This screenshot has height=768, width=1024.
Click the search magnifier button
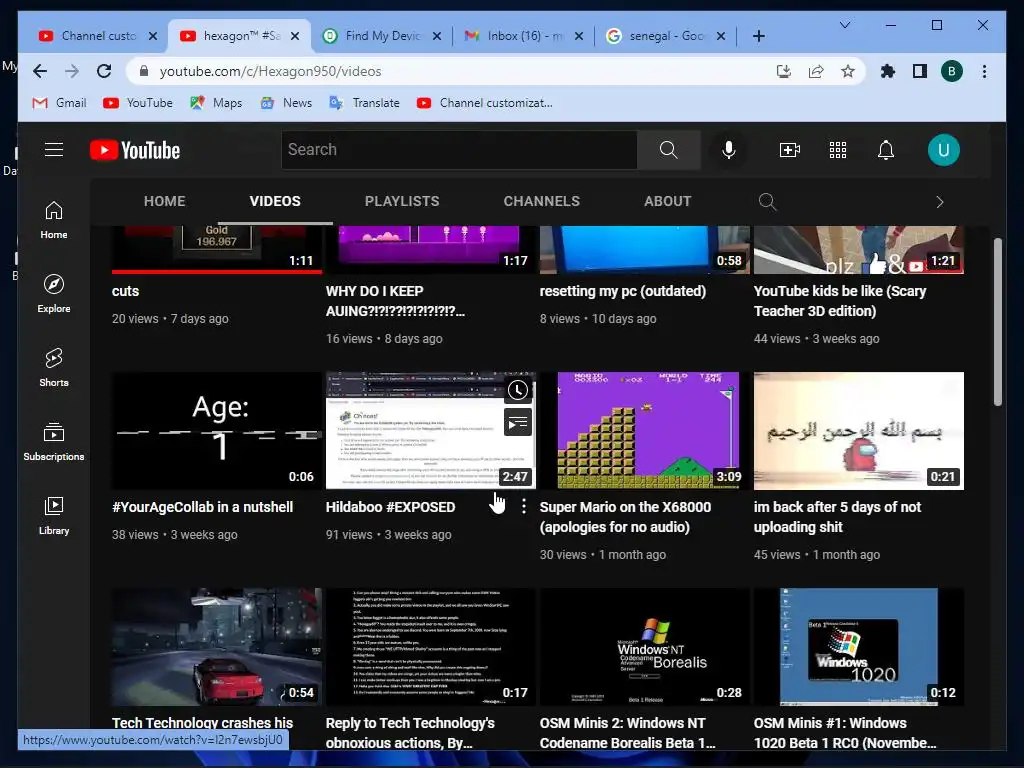tap(668, 150)
